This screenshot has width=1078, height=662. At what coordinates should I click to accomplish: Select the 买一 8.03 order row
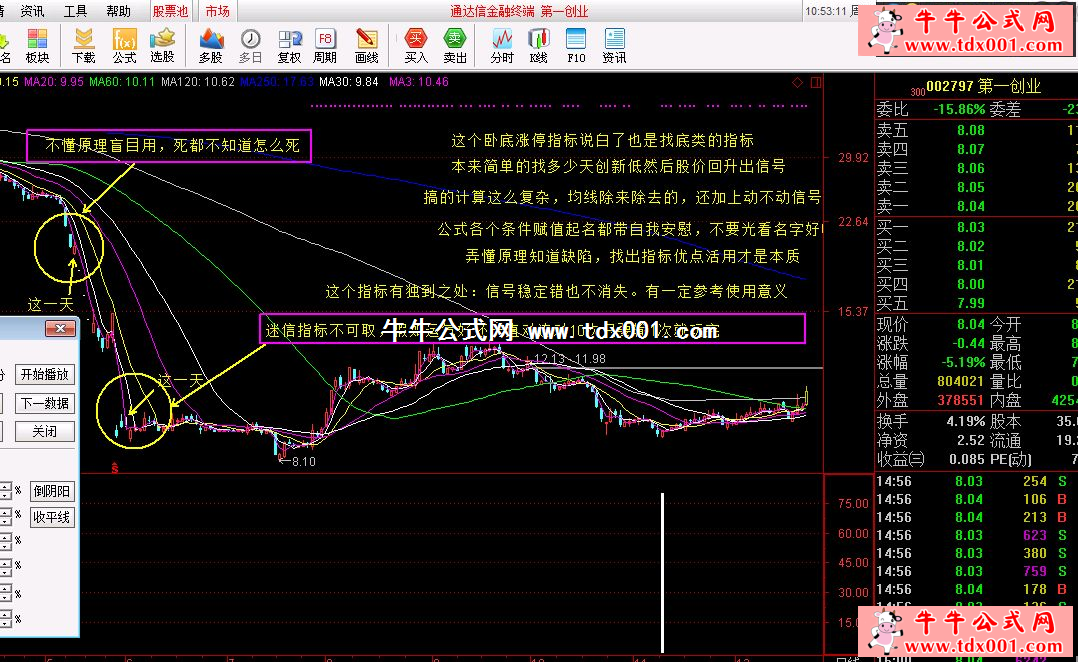pos(976,227)
